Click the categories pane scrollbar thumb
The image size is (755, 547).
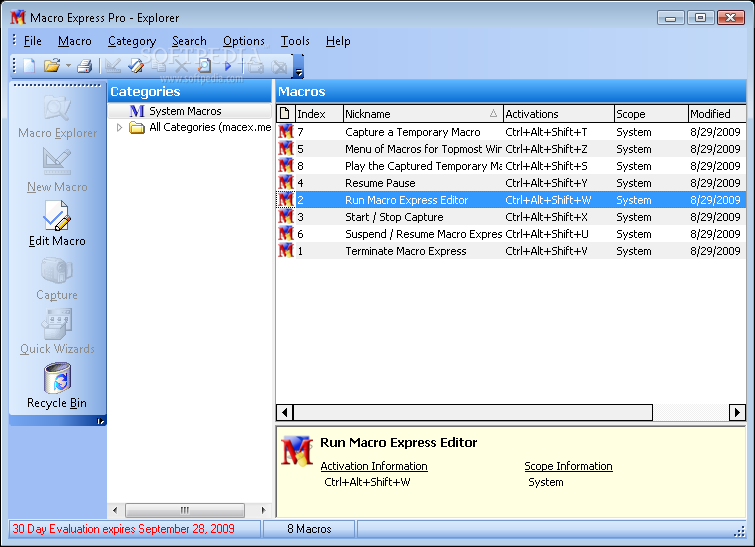coord(185,510)
